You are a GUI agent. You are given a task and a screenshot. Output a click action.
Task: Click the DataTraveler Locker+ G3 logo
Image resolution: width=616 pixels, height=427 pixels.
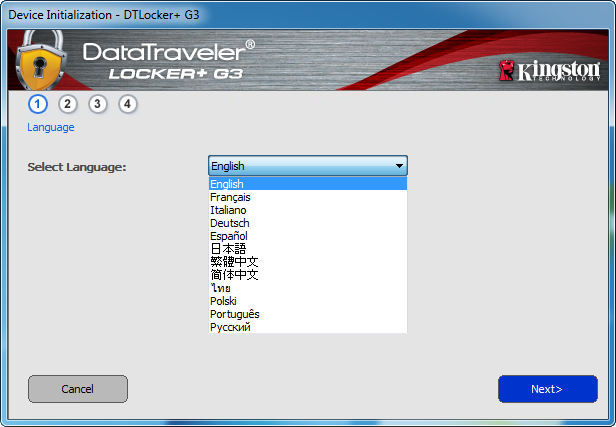point(169,60)
